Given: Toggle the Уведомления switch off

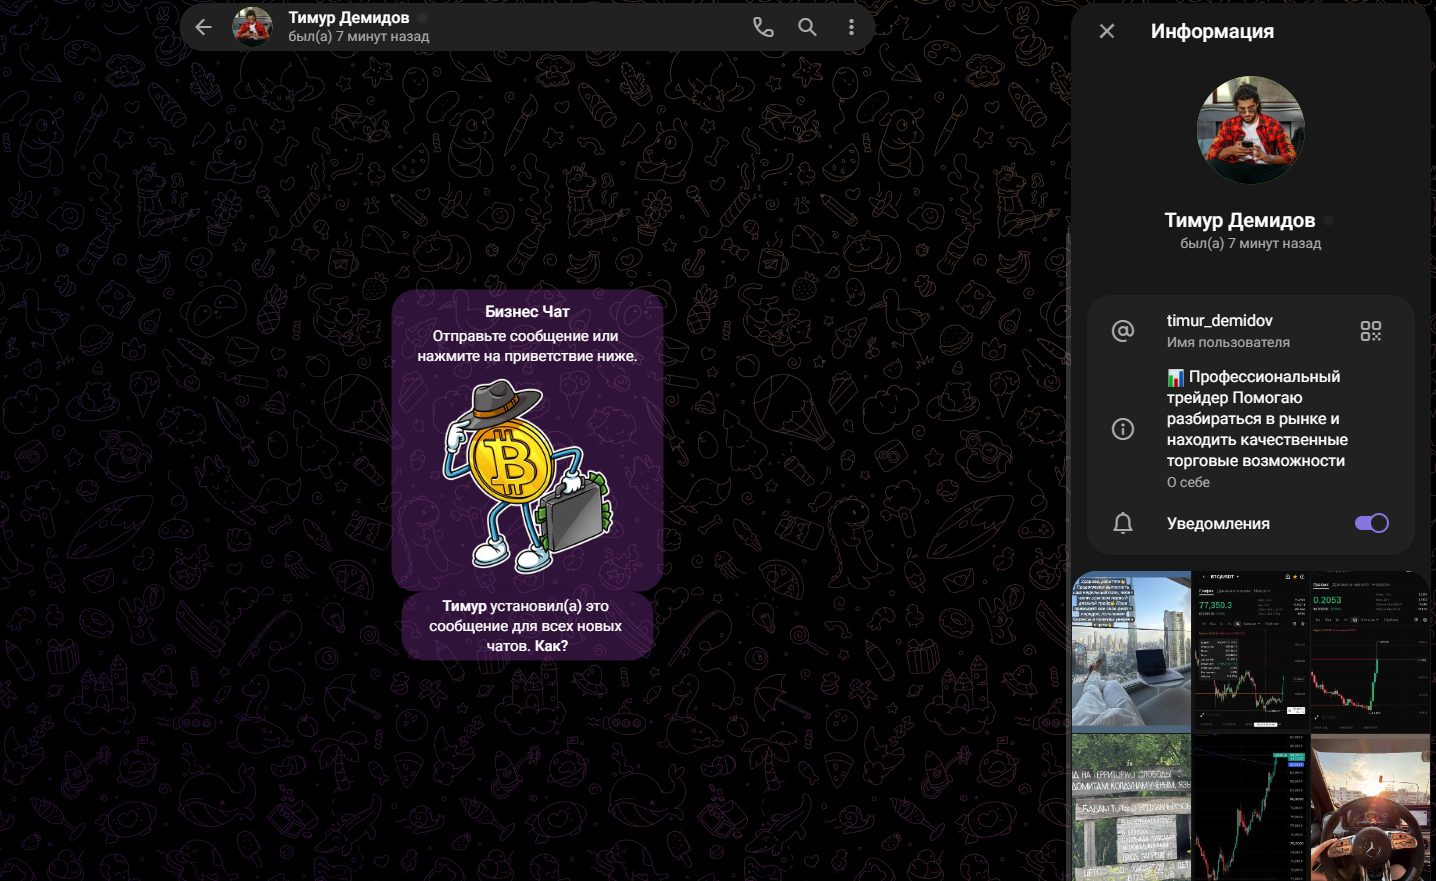Looking at the screenshot, I should pos(1371,523).
